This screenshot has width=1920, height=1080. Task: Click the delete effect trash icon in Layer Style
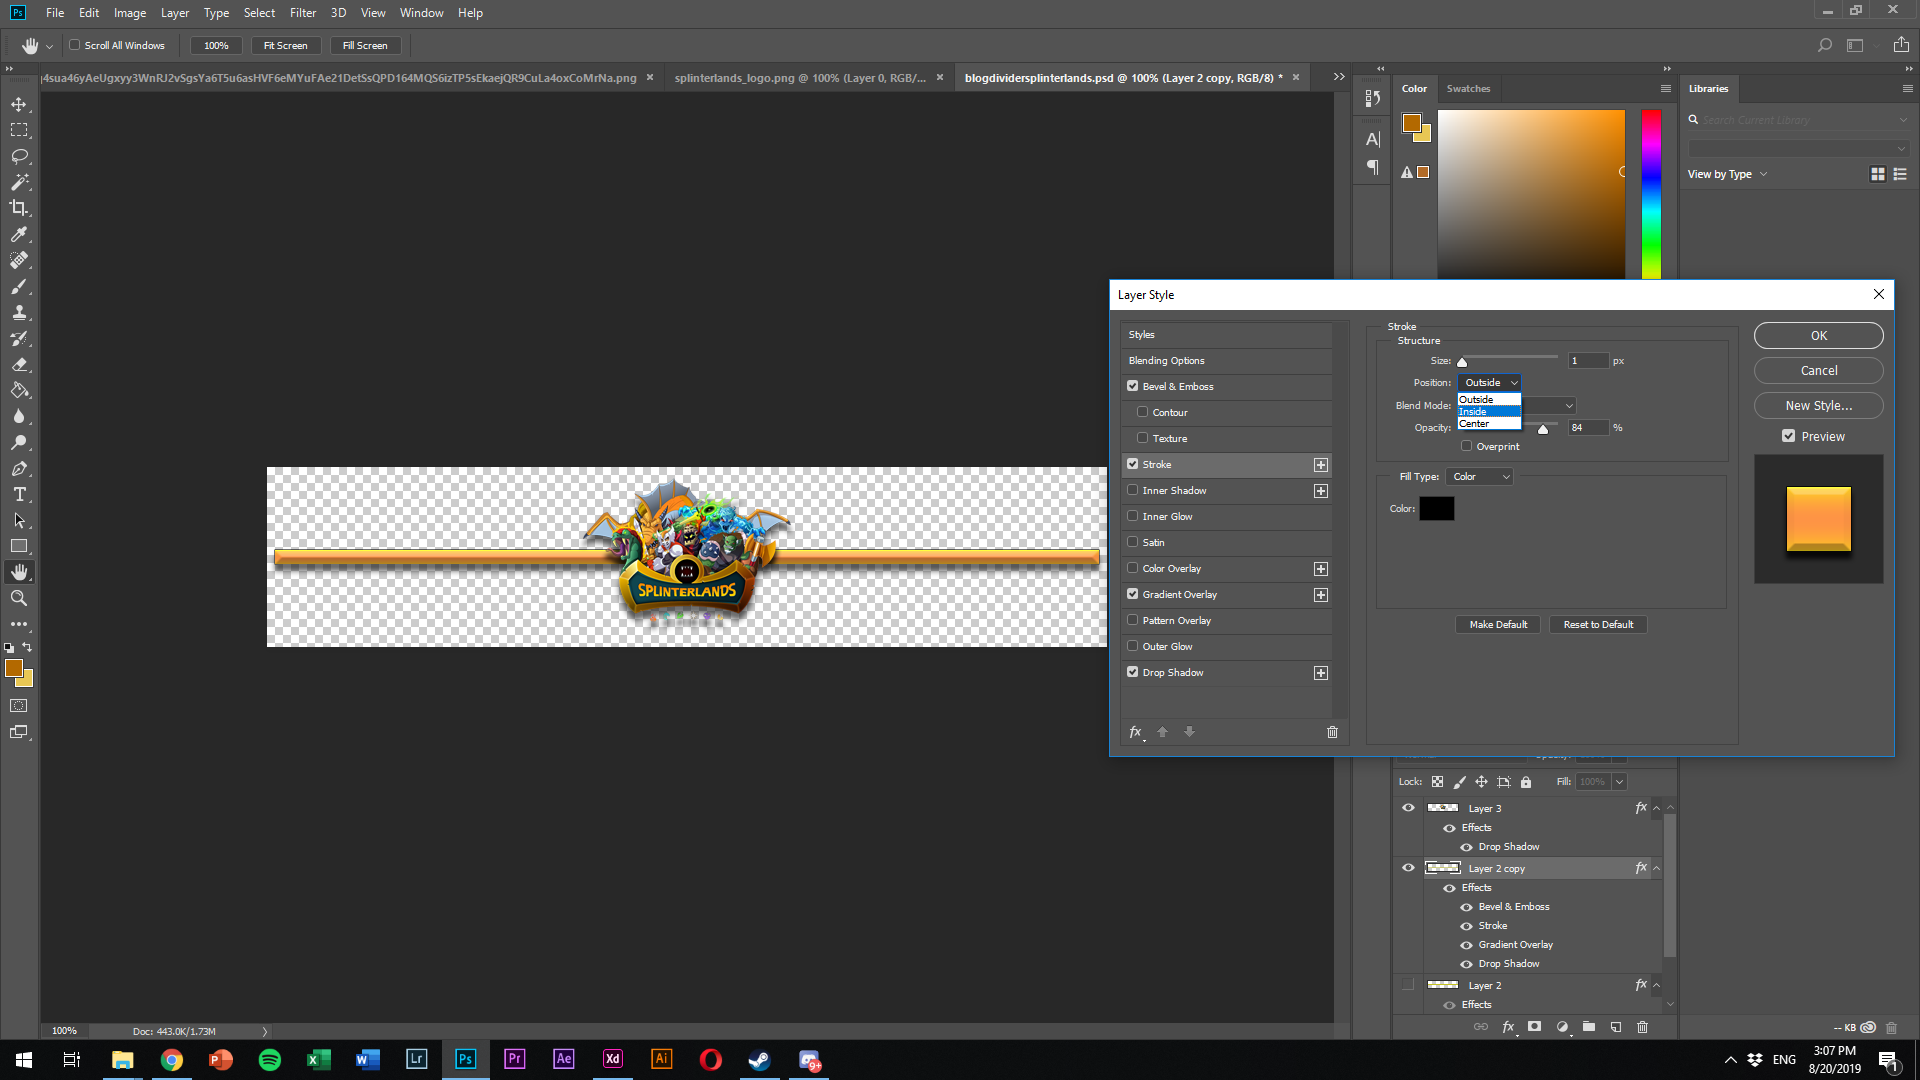tap(1332, 732)
